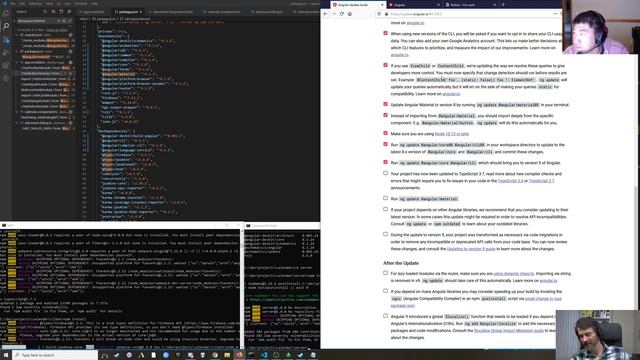Open the 'Updating to version 9 guide' link
Viewport: 640px width, 360px height.
pos(471,249)
